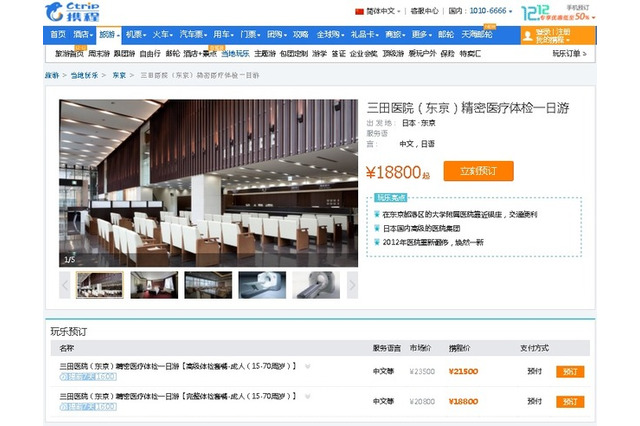Screen dimensions: 640x426
Task: Open 爱玩户外 outdoor sub link
Action: point(422,53)
